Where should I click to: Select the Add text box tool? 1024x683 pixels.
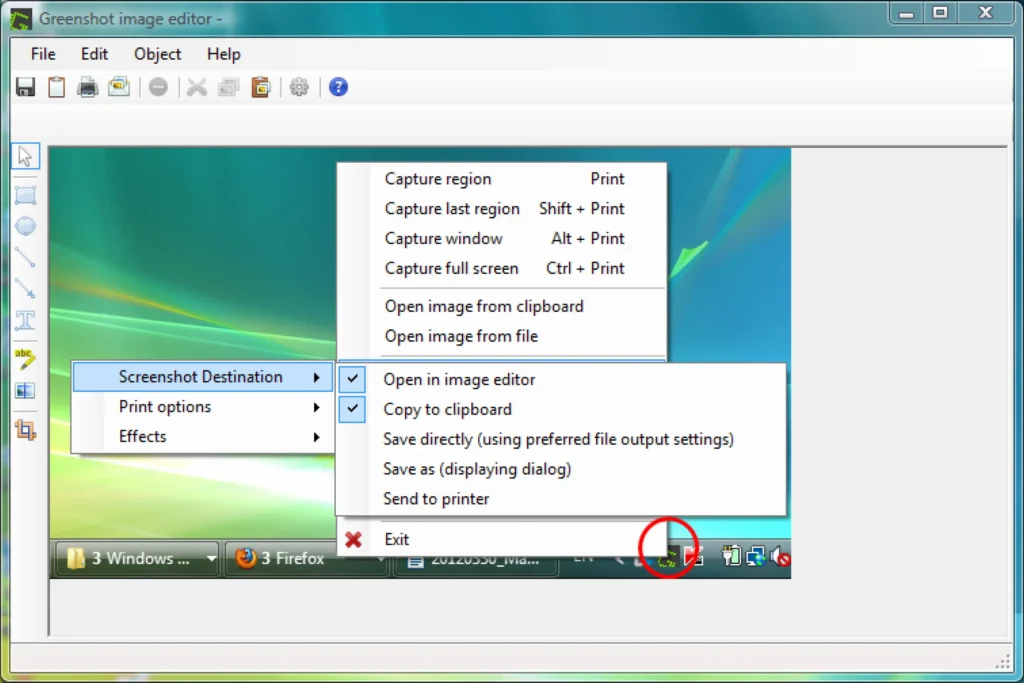click(x=25, y=320)
